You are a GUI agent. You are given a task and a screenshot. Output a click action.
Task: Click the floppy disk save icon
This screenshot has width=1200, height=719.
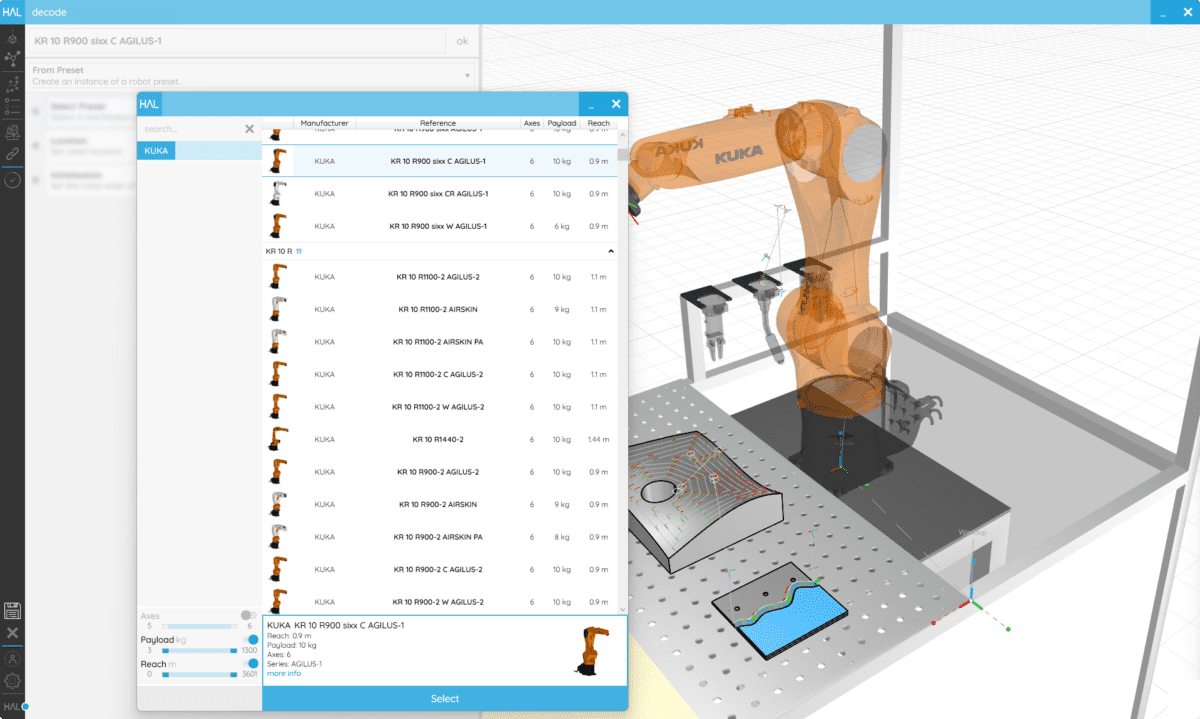pos(12,611)
